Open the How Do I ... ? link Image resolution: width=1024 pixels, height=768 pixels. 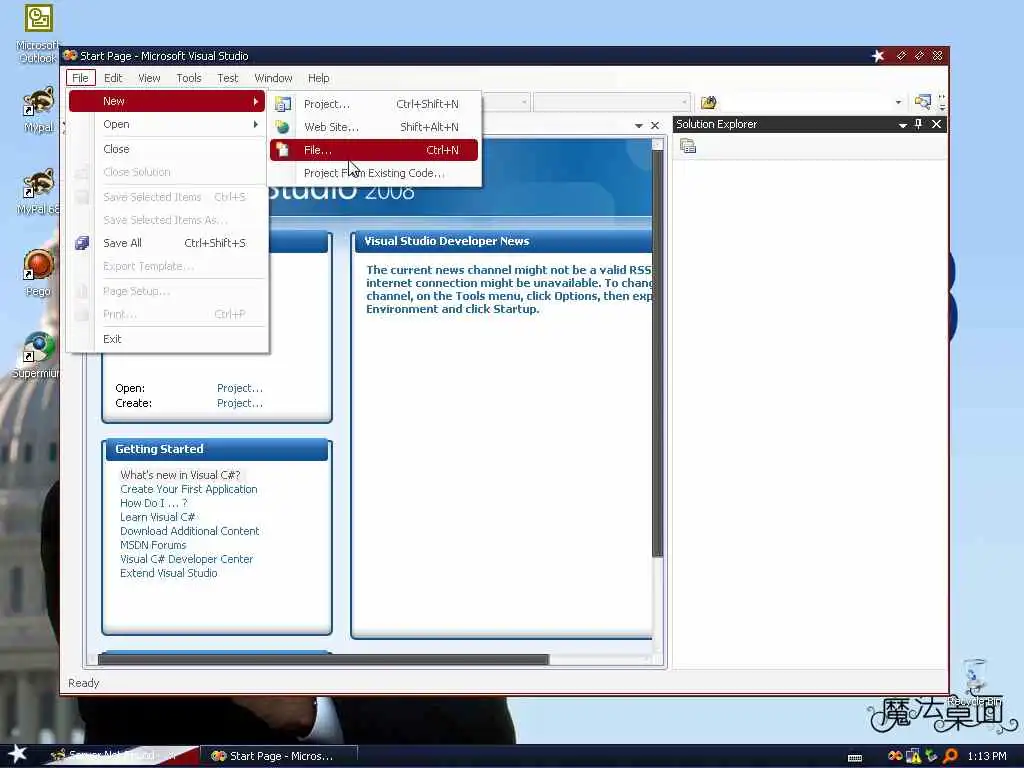point(153,503)
